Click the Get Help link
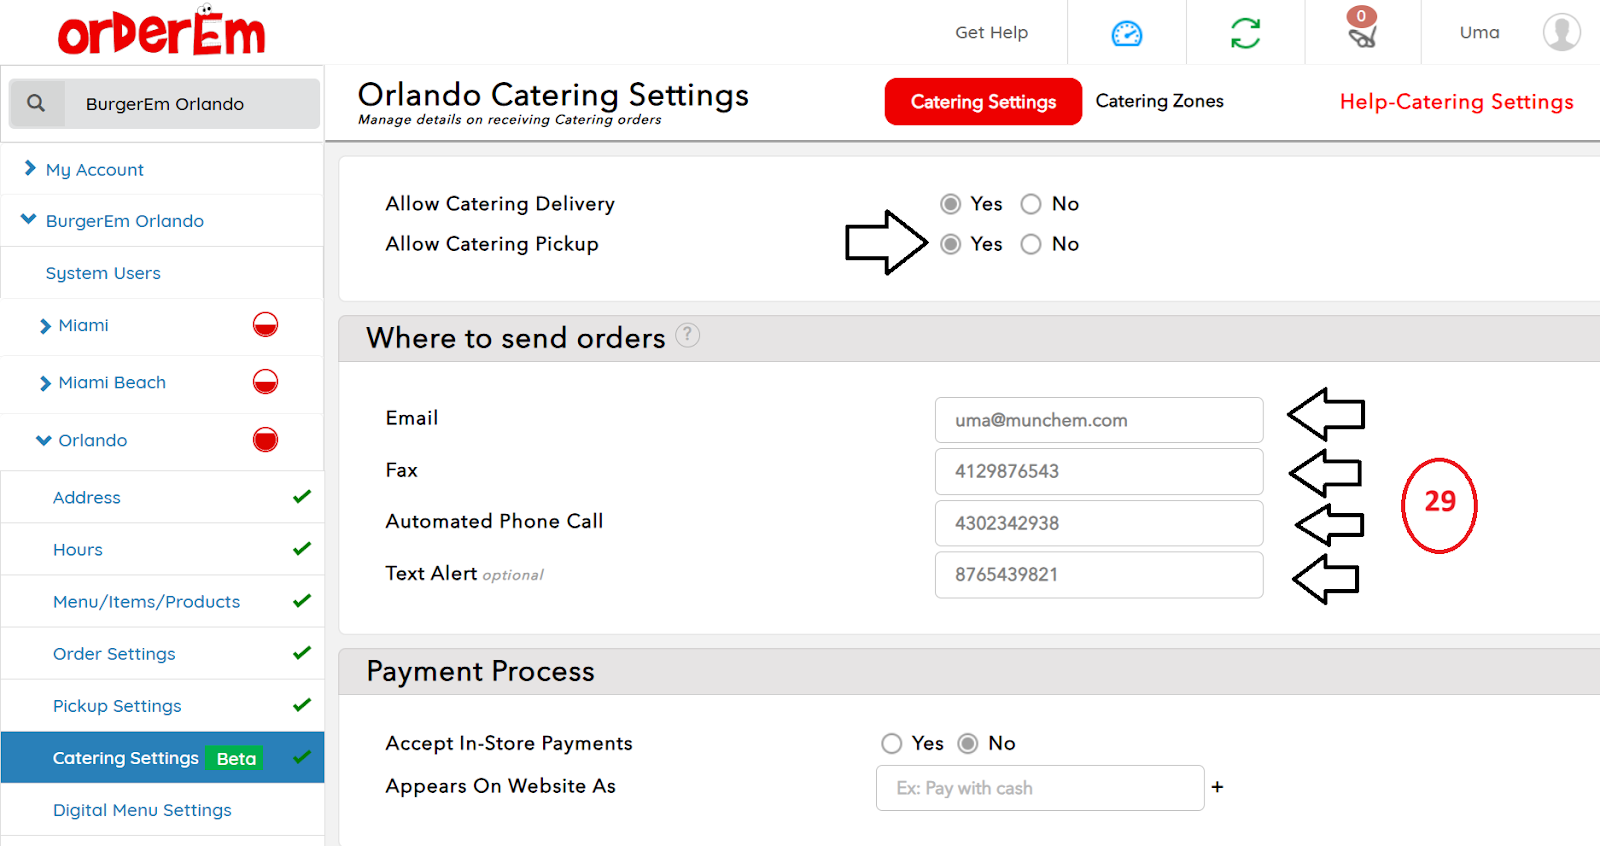Image resolution: width=1600 pixels, height=846 pixels. 991,33
